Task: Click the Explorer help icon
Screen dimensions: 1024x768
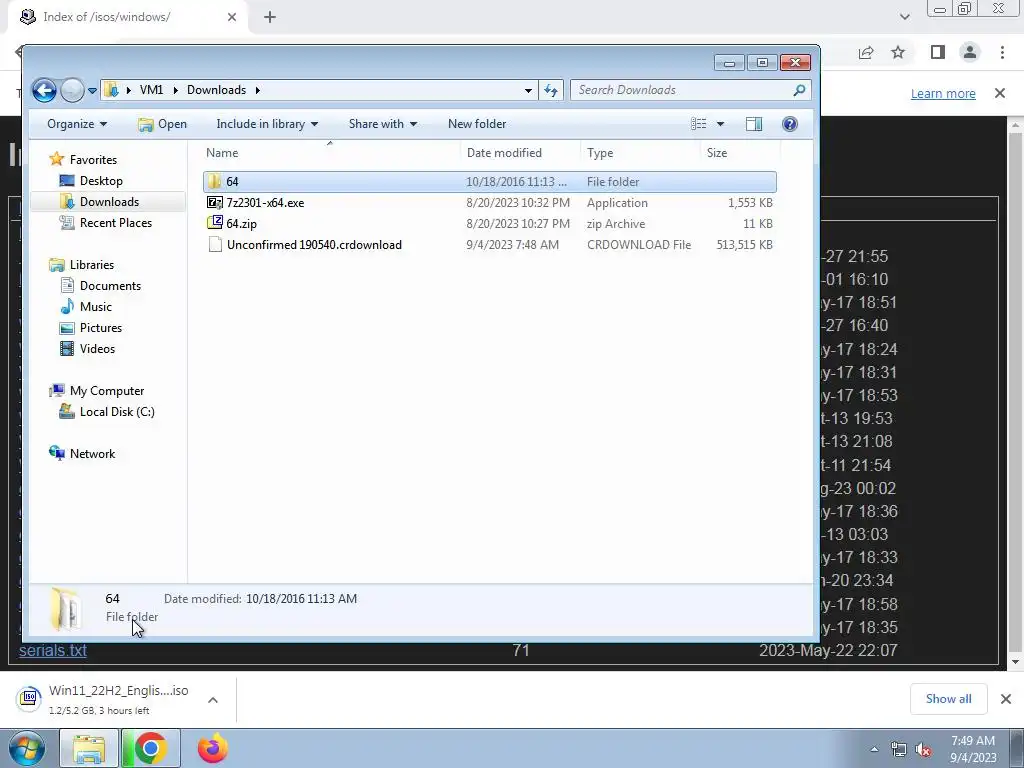Action: coord(790,124)
